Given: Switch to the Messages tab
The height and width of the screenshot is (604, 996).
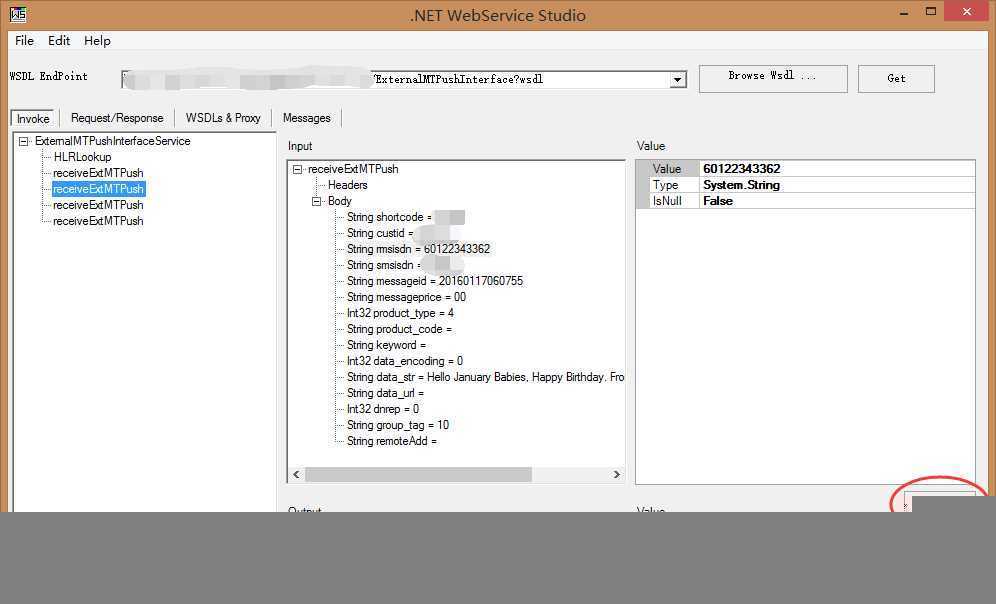Looking at the screenshot, I should [307, 118].
